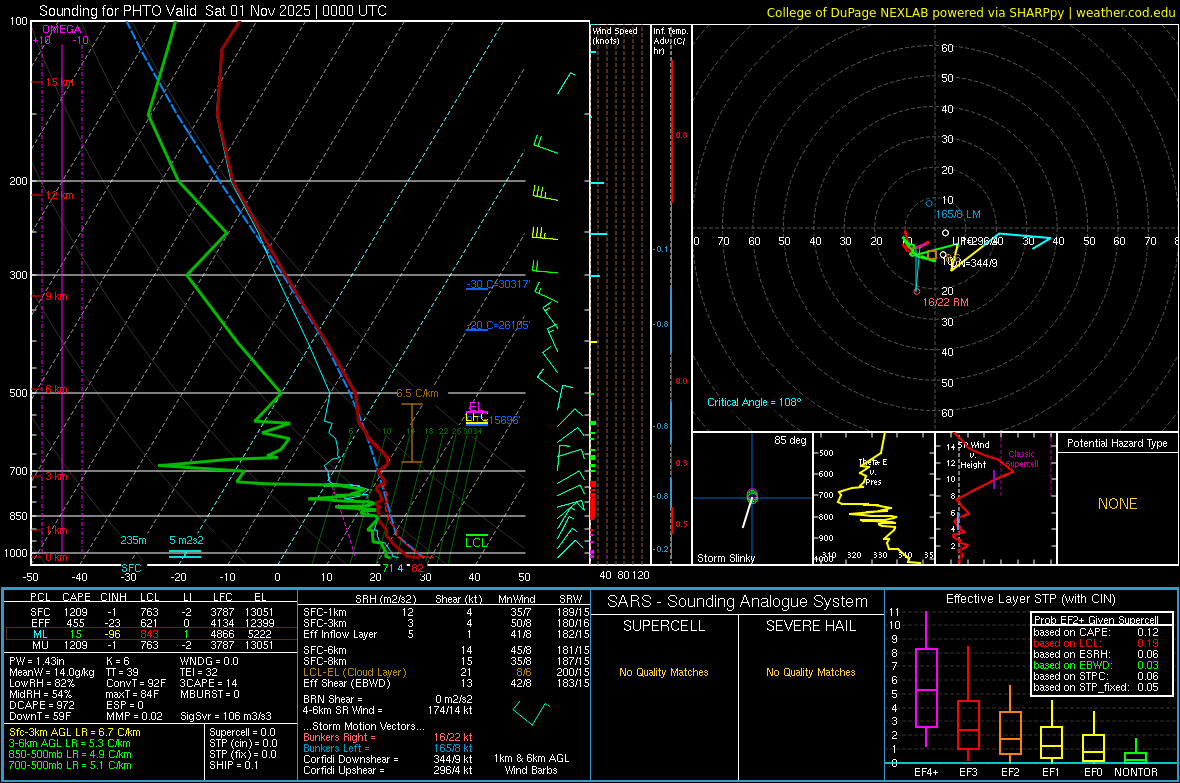
Task: Click the 'Wind Speed (knots)' panel header
Action: click(614, 35)
